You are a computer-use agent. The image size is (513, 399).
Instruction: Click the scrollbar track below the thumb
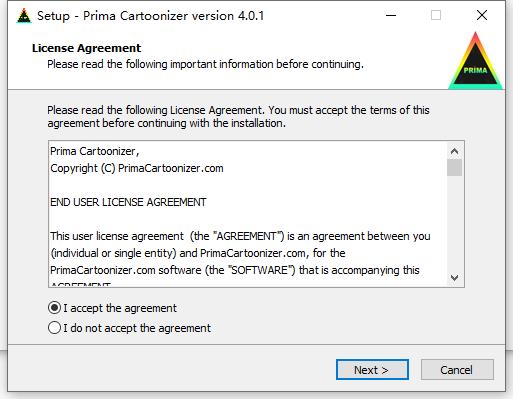click(454, 223)
